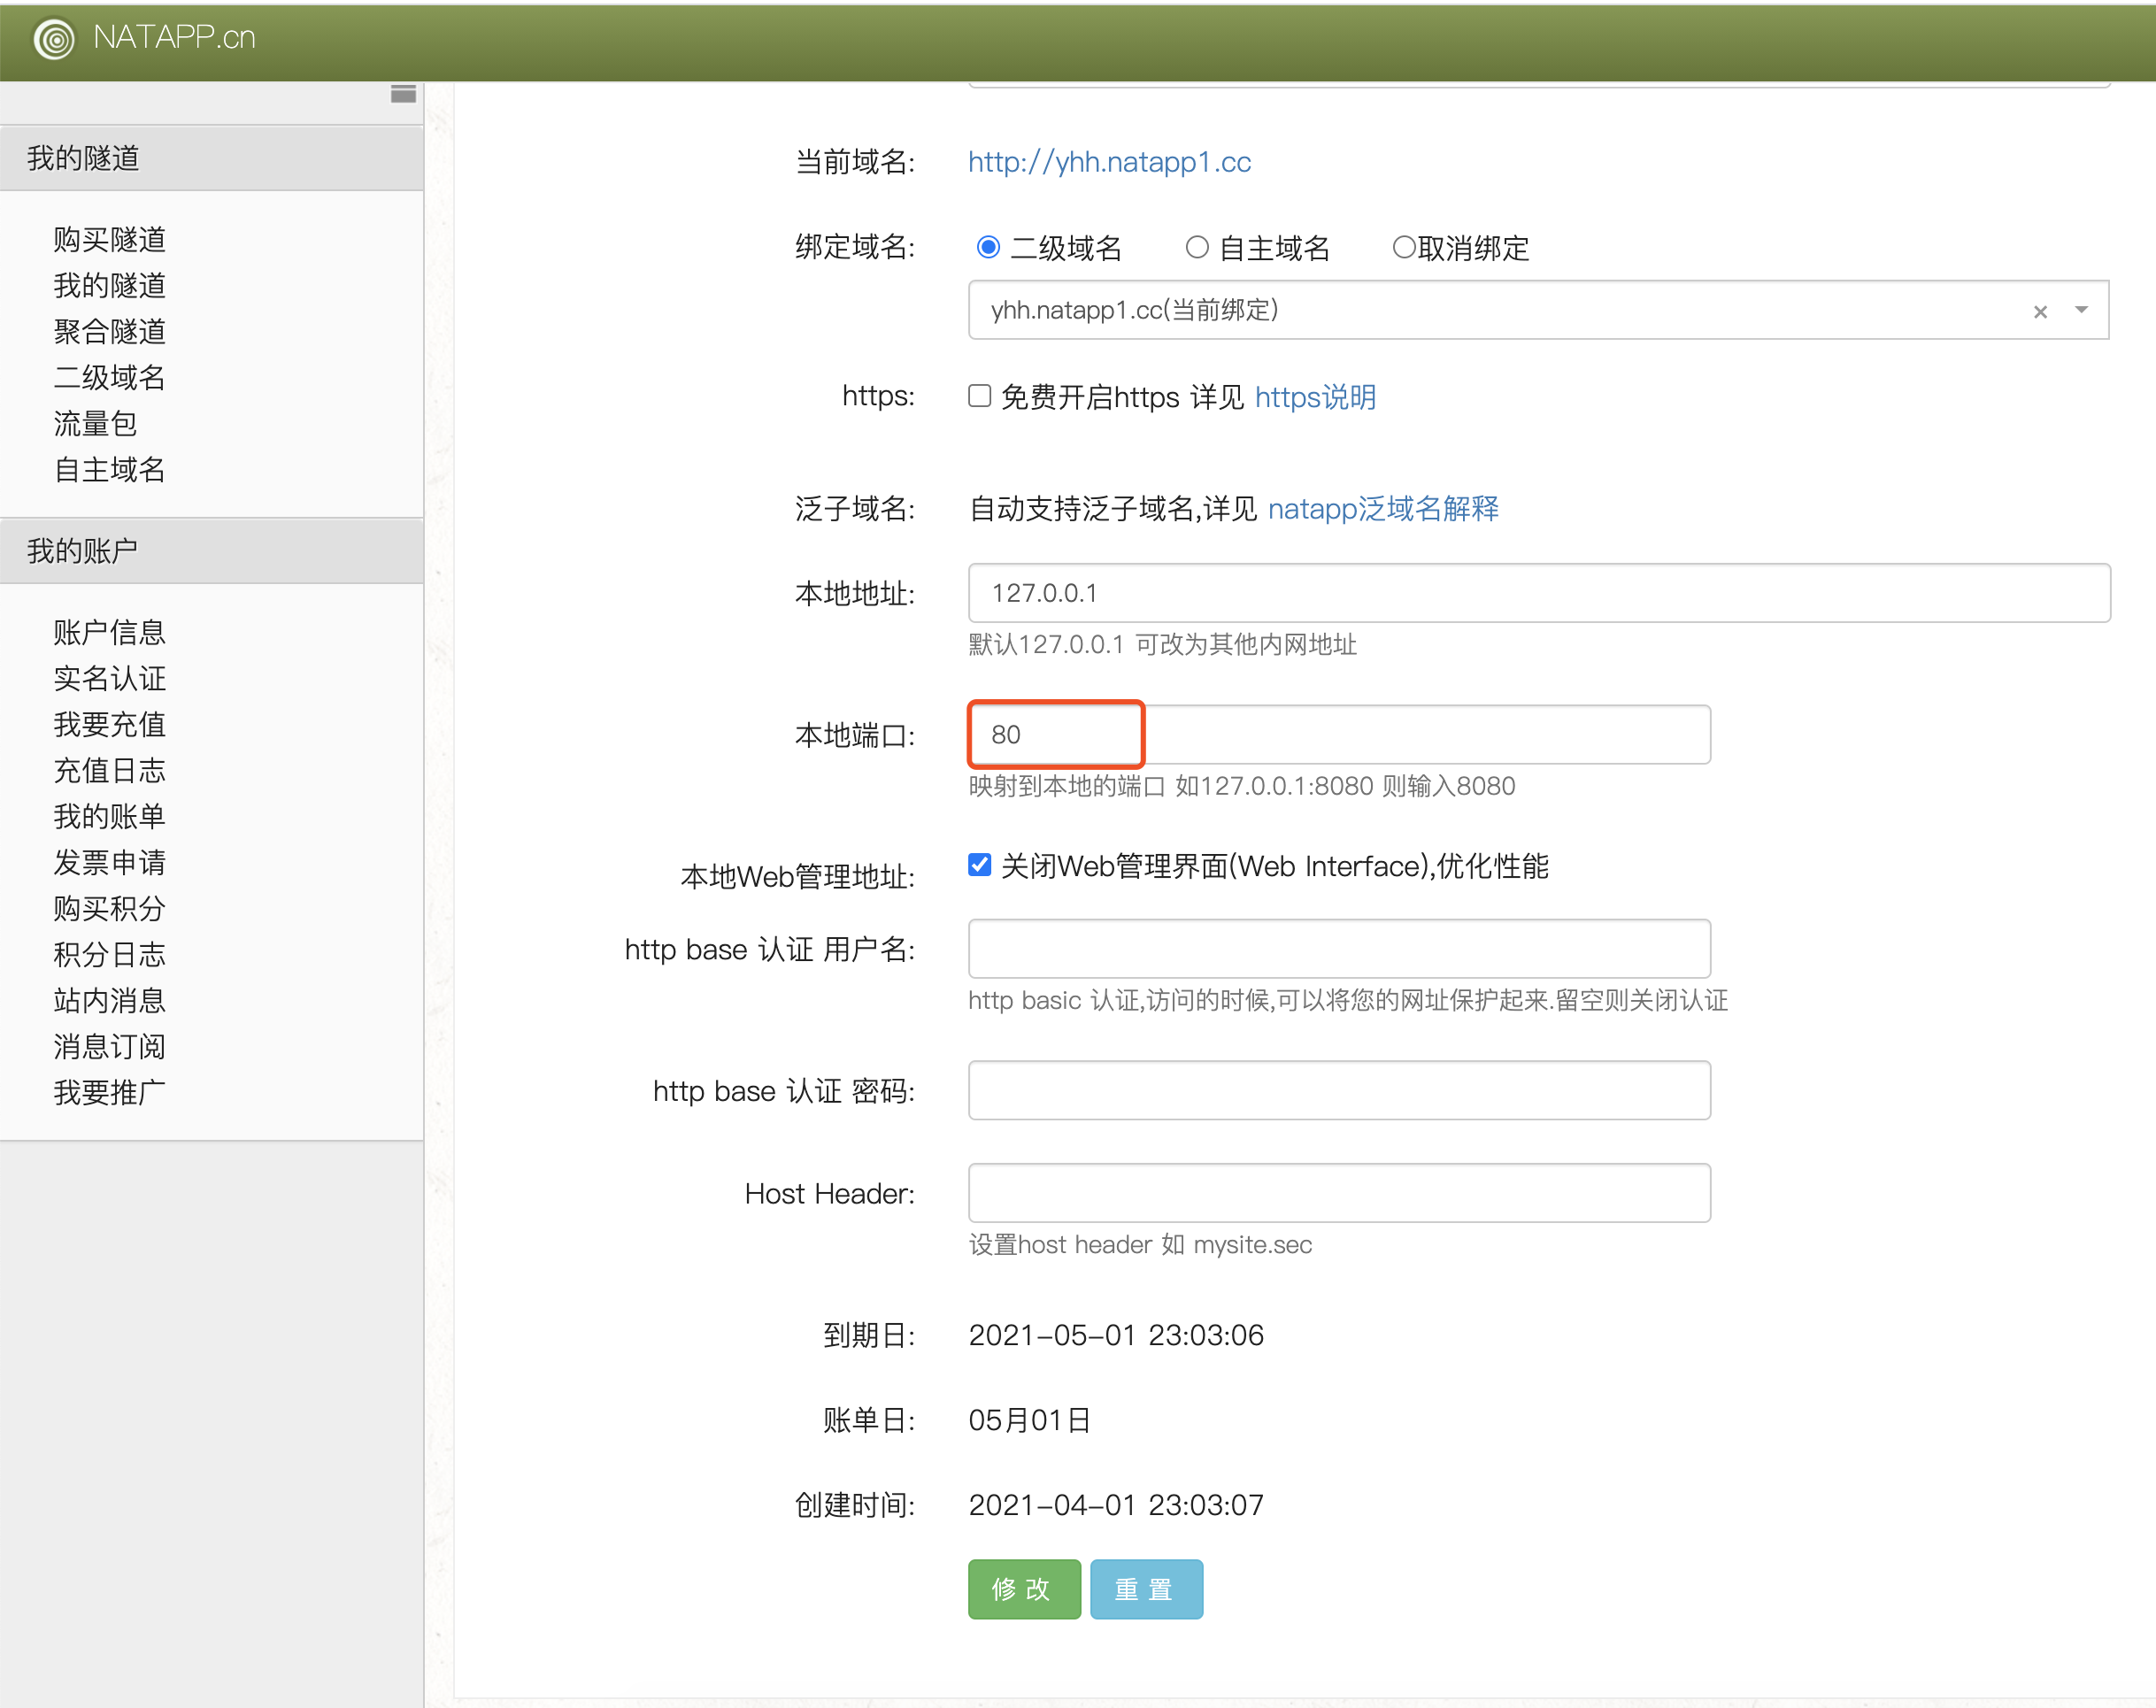Go to 实名认证 in sidebar
2156x1708 pixels.
click(x=109, y=679)
